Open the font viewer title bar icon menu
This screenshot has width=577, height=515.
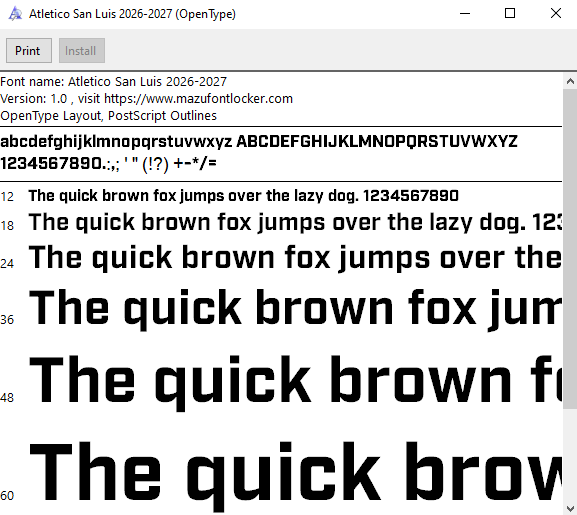pos(15,14)
